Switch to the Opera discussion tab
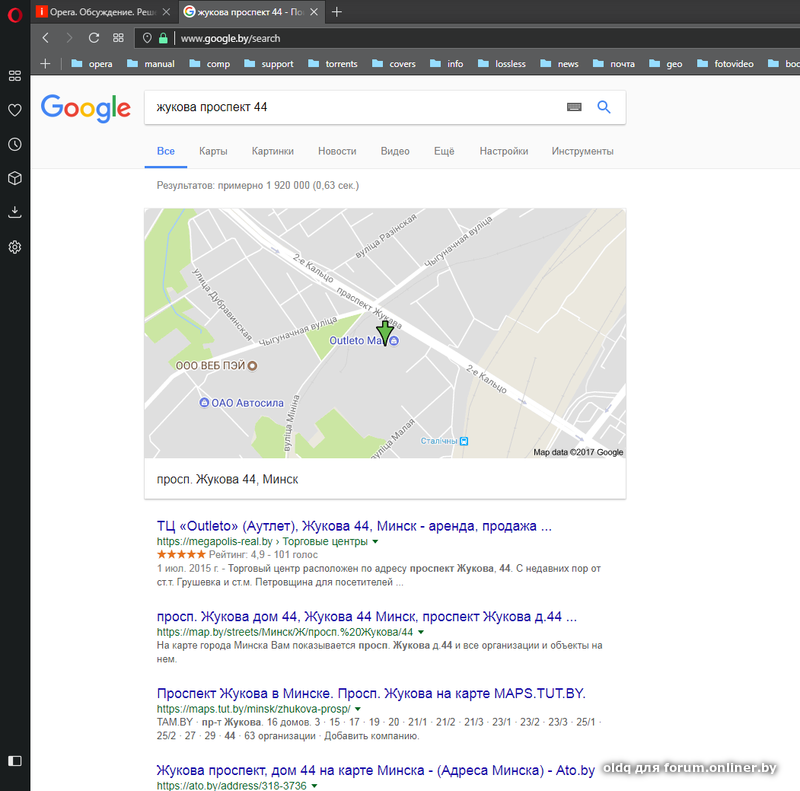Screen dimensions: 800x791 coord(104,12)
